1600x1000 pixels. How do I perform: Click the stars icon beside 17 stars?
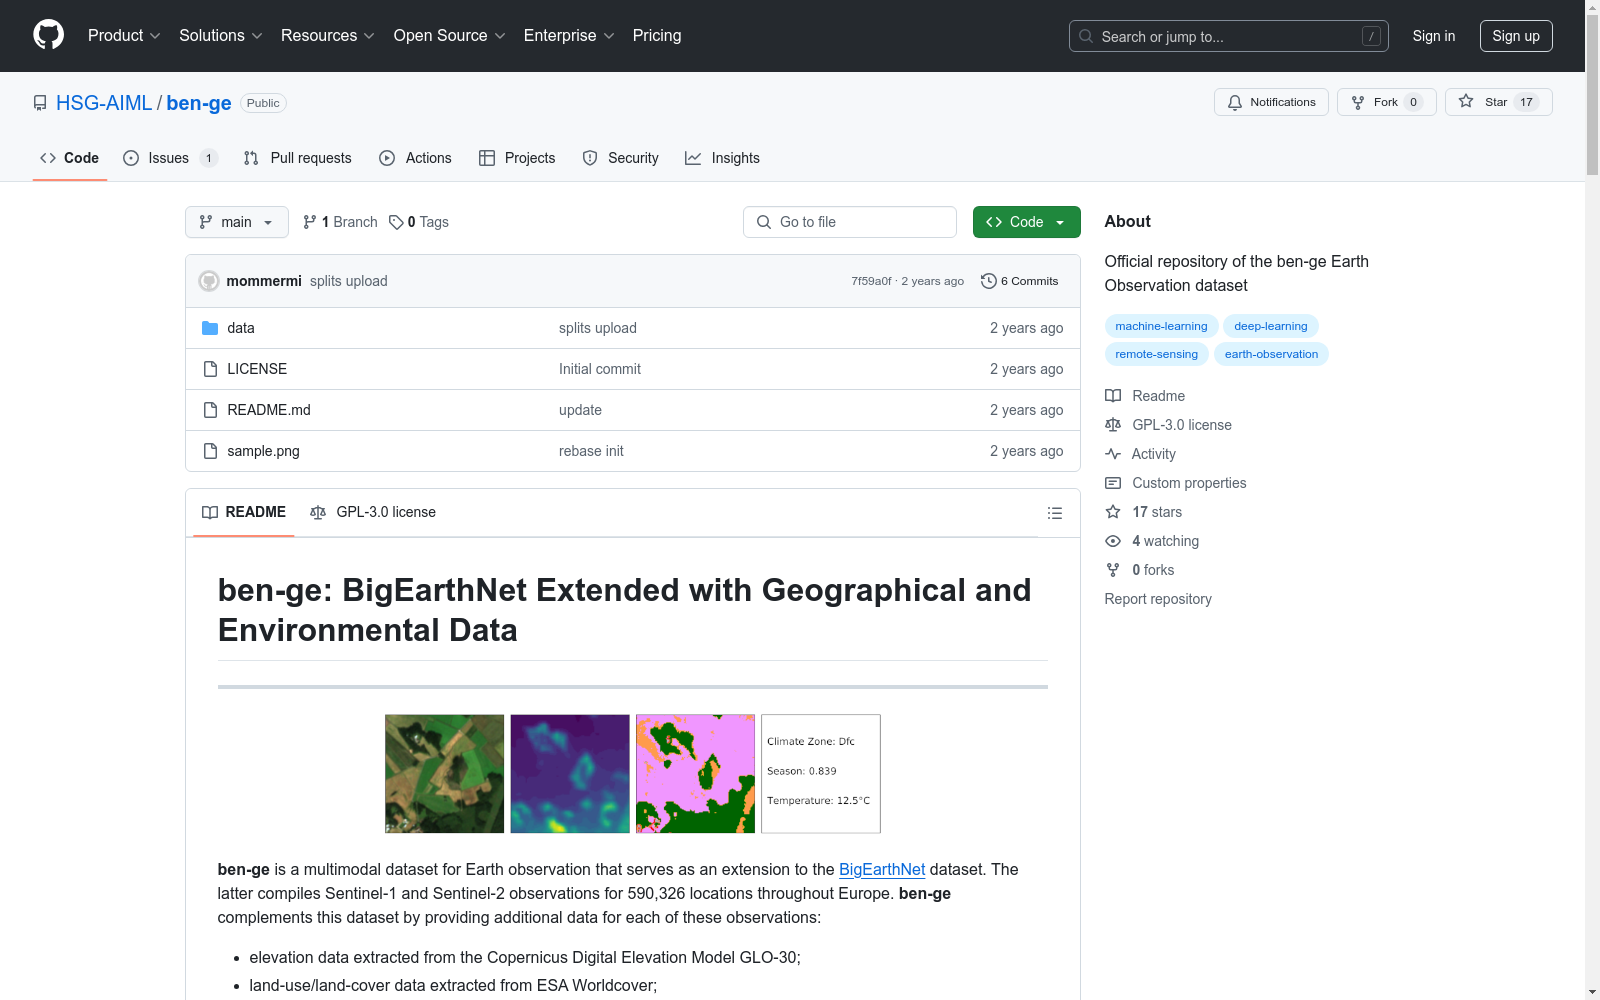coord(1113,512)
